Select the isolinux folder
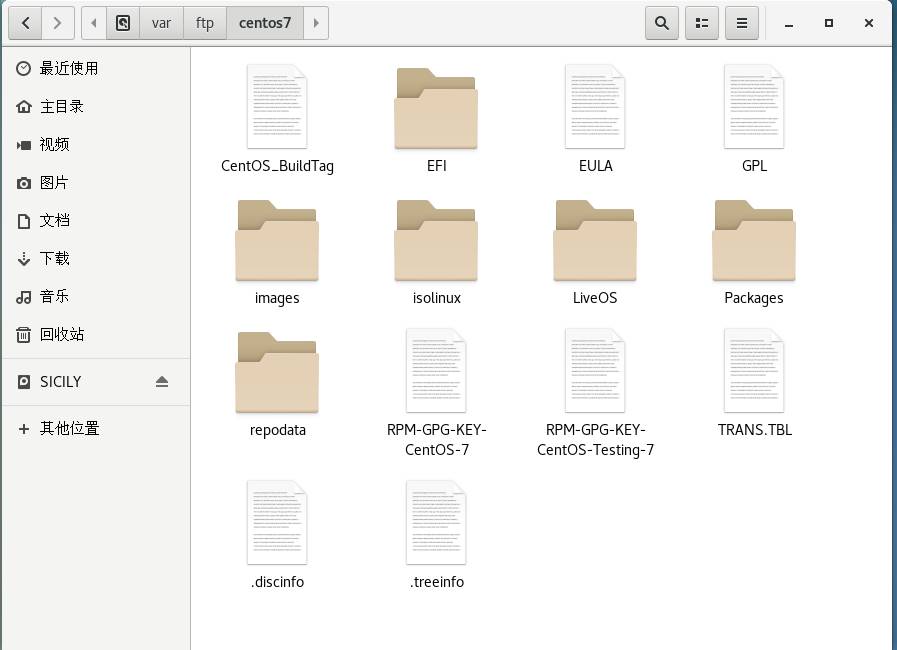This screenshot has width=897, height=650. click(436, 242)
